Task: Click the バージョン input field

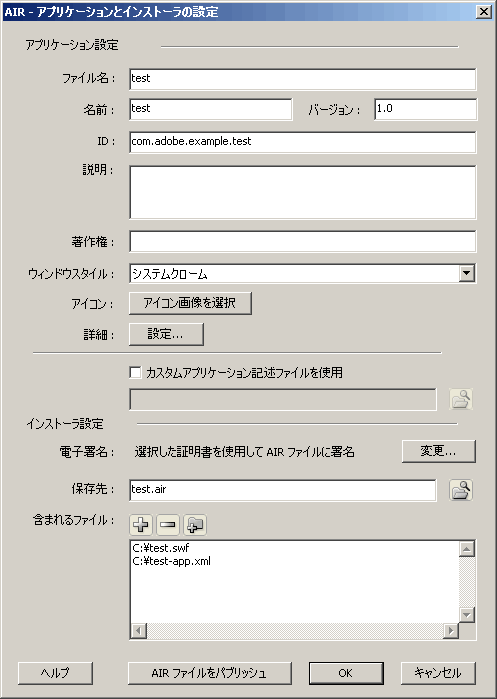Action: (x=426, y=109)
